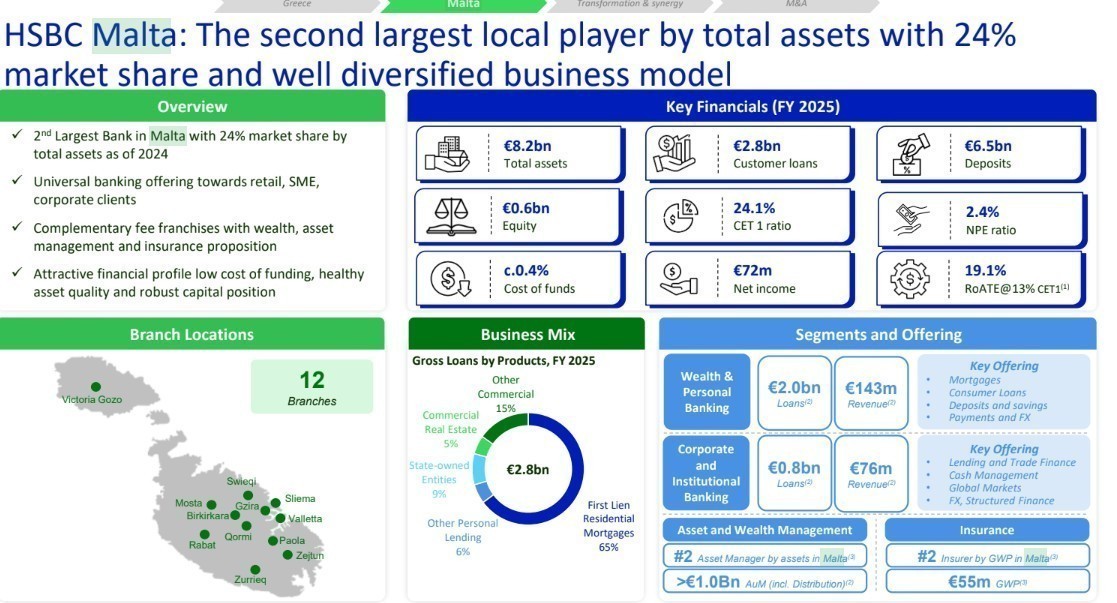This screenshot has width=1117, height=603.
Task: Select the Wealth & Personal Banking box
Action: pyautogui.click(x=706, y=392)
